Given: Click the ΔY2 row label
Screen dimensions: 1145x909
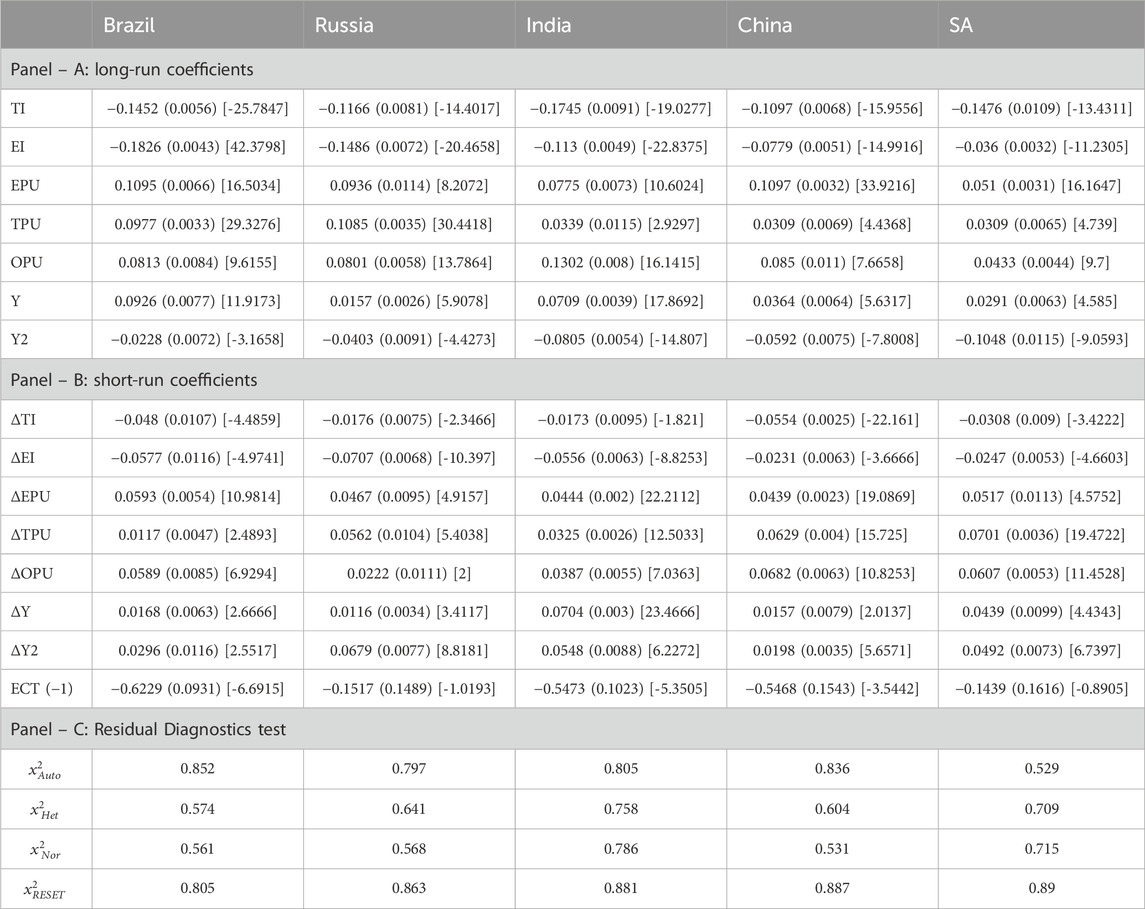Looking at the screenshot, I should pyautogui.click(x=24, y=650).
